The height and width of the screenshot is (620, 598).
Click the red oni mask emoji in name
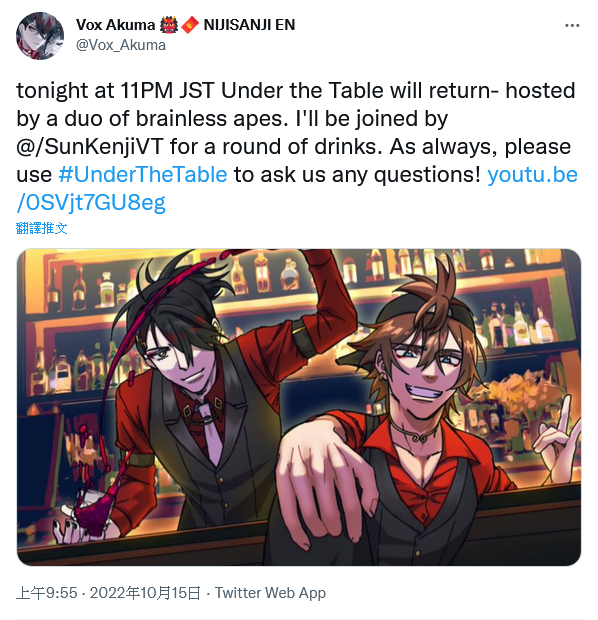pyautogui.click(x=169, y=25)
